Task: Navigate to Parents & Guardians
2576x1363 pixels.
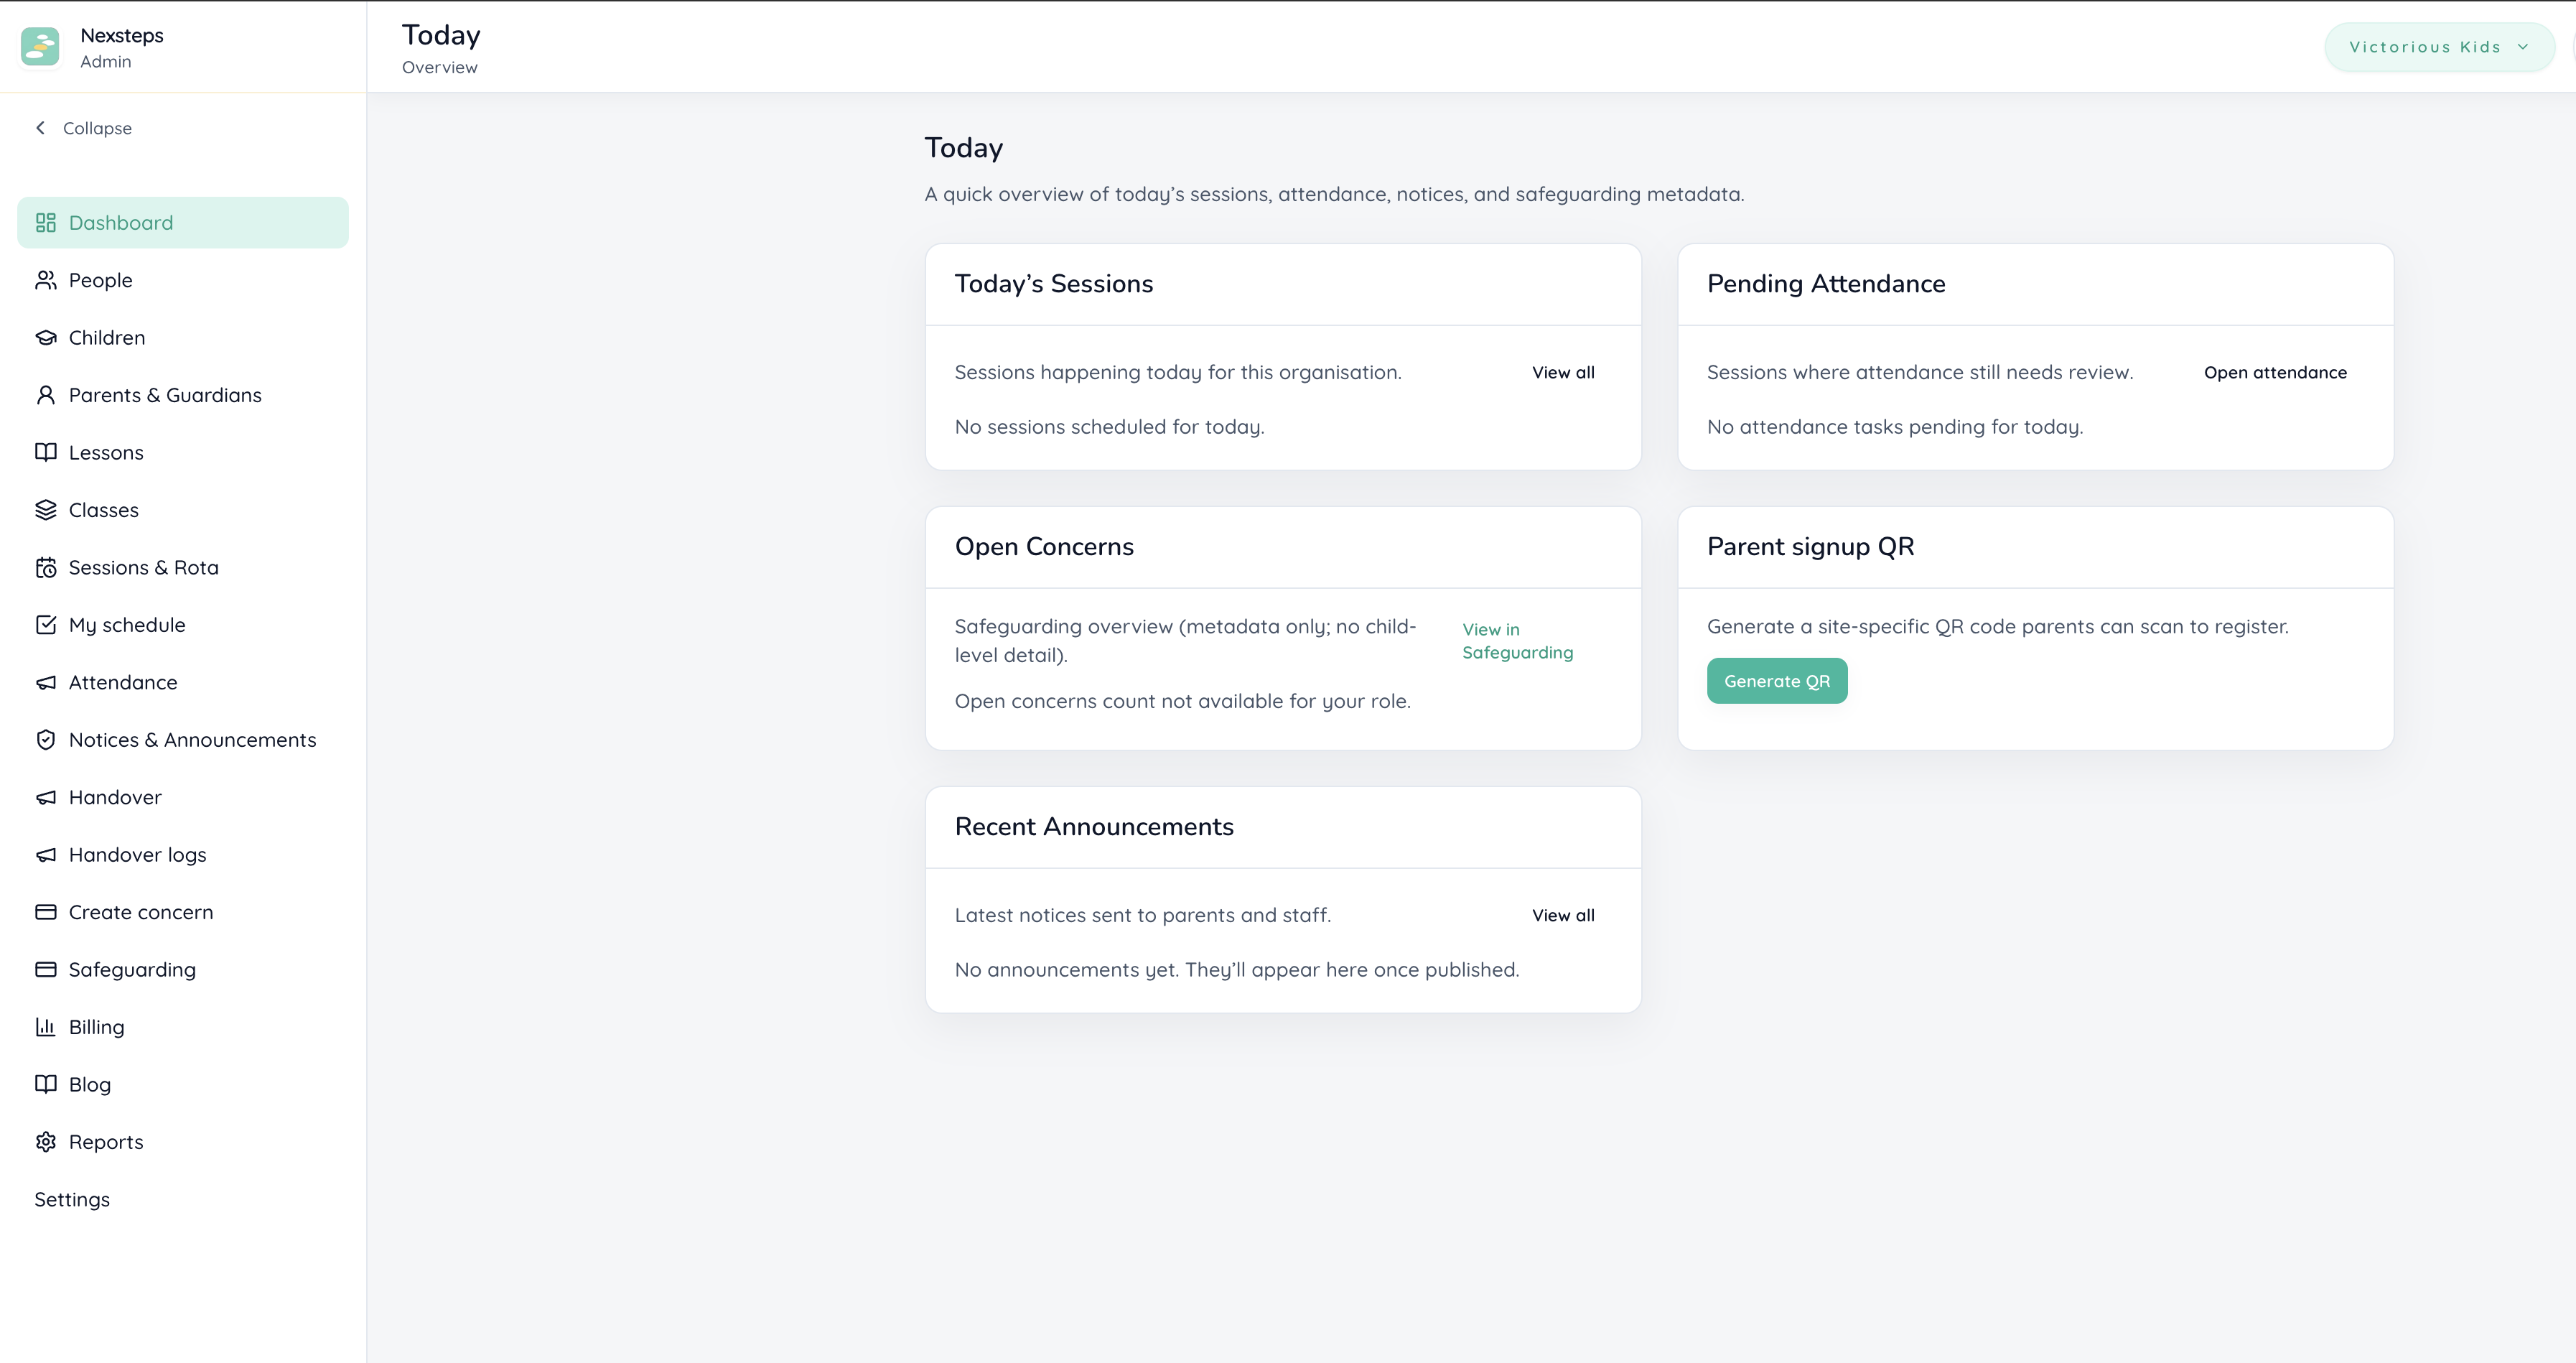Action: click(183, 395)
